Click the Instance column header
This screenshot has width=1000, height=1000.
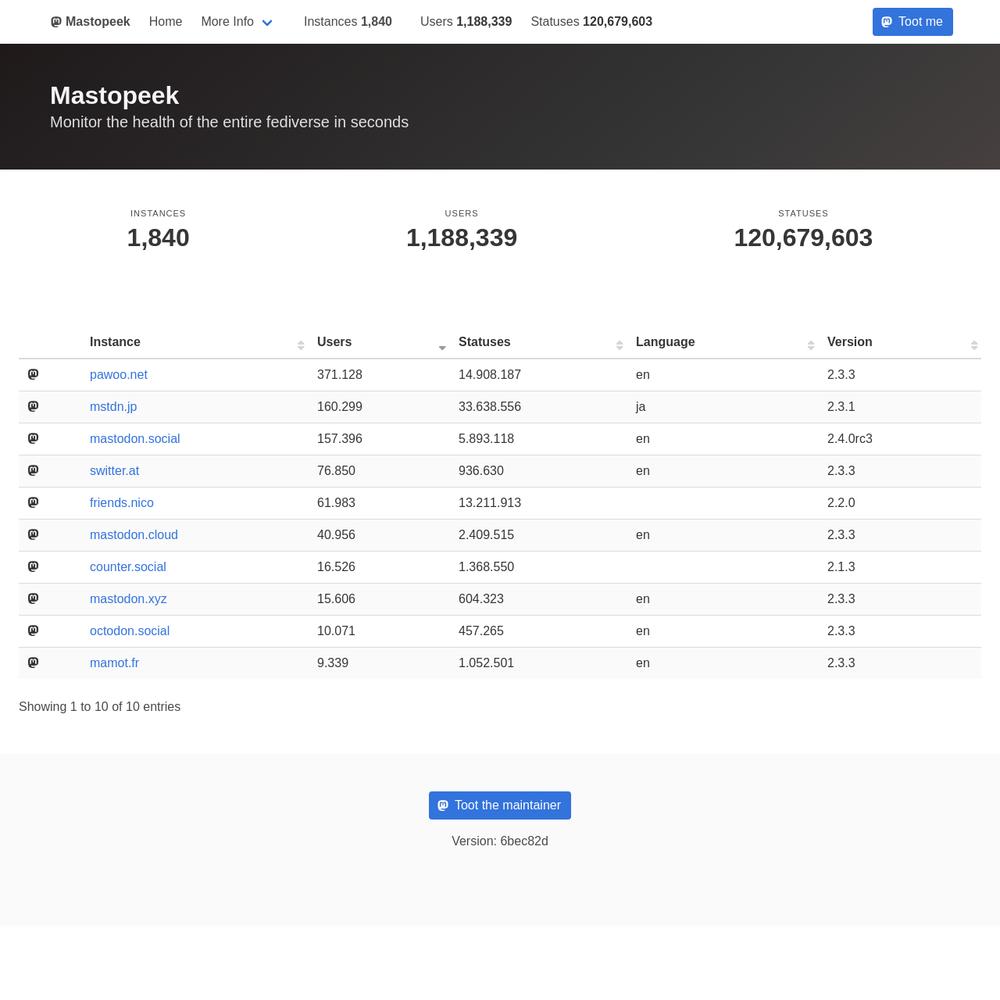click(195, 342)
